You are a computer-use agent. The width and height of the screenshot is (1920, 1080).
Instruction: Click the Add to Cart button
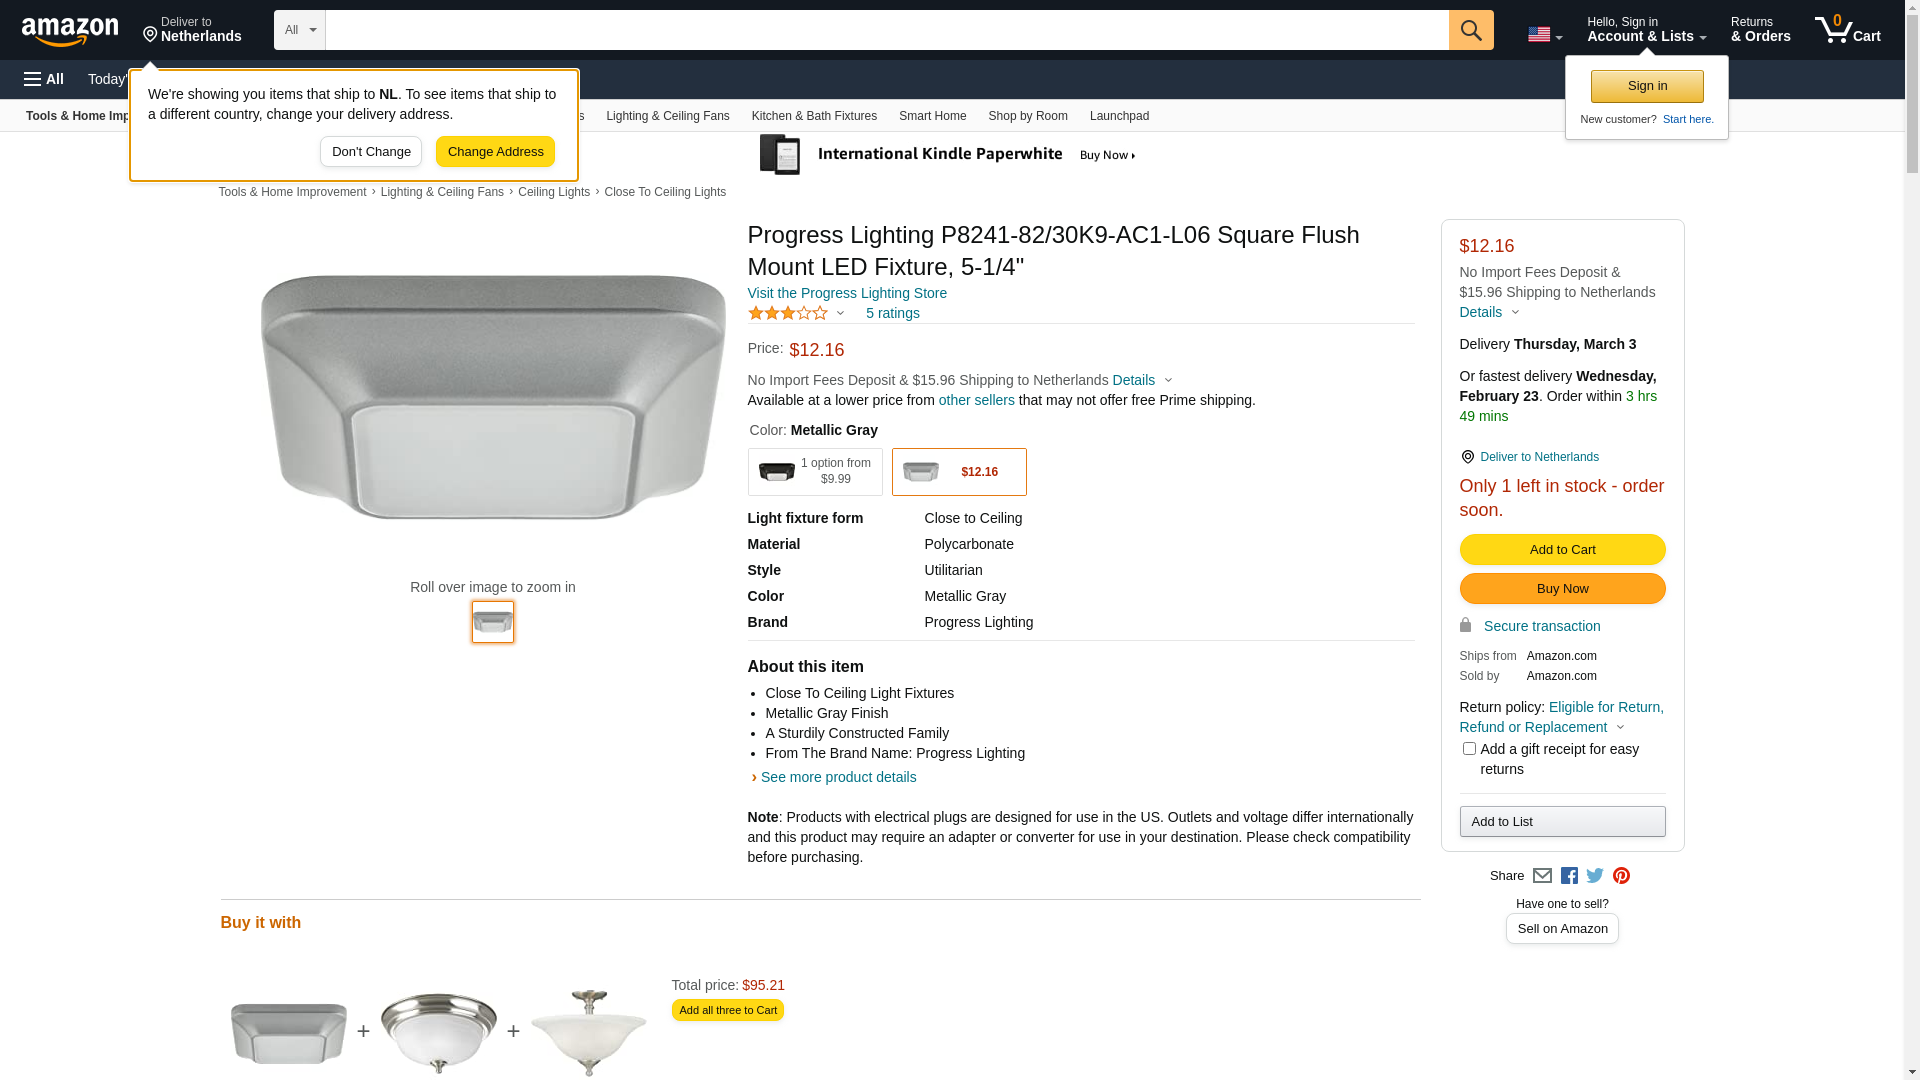point(1561,550)
